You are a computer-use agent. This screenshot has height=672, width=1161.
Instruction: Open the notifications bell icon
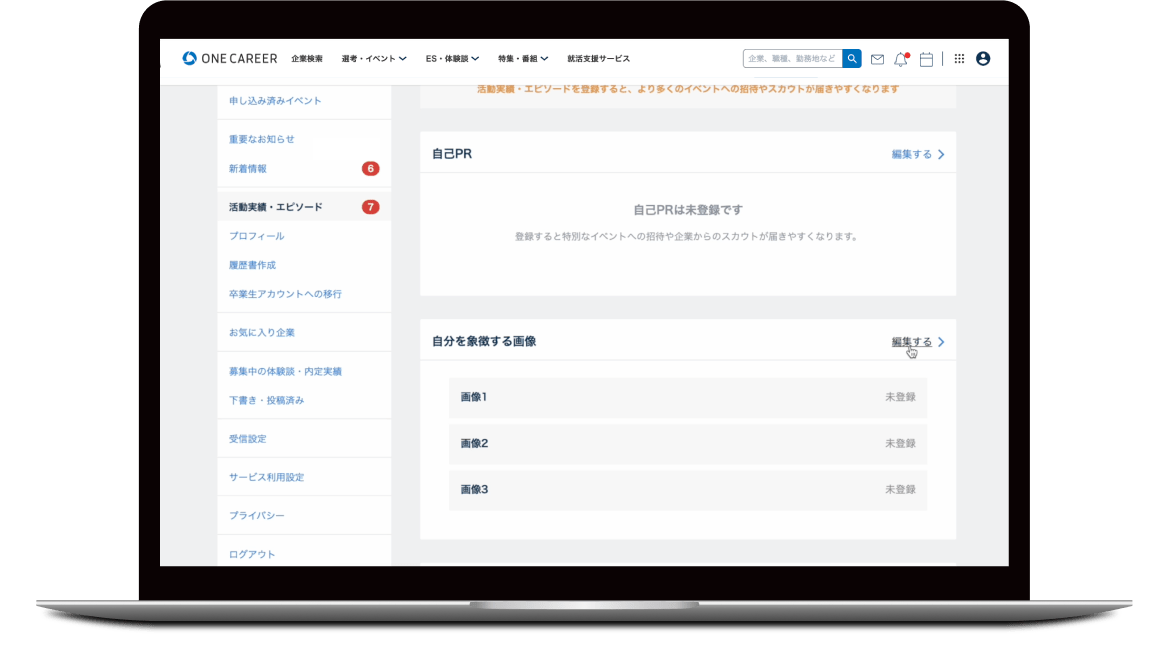[901, 59]
